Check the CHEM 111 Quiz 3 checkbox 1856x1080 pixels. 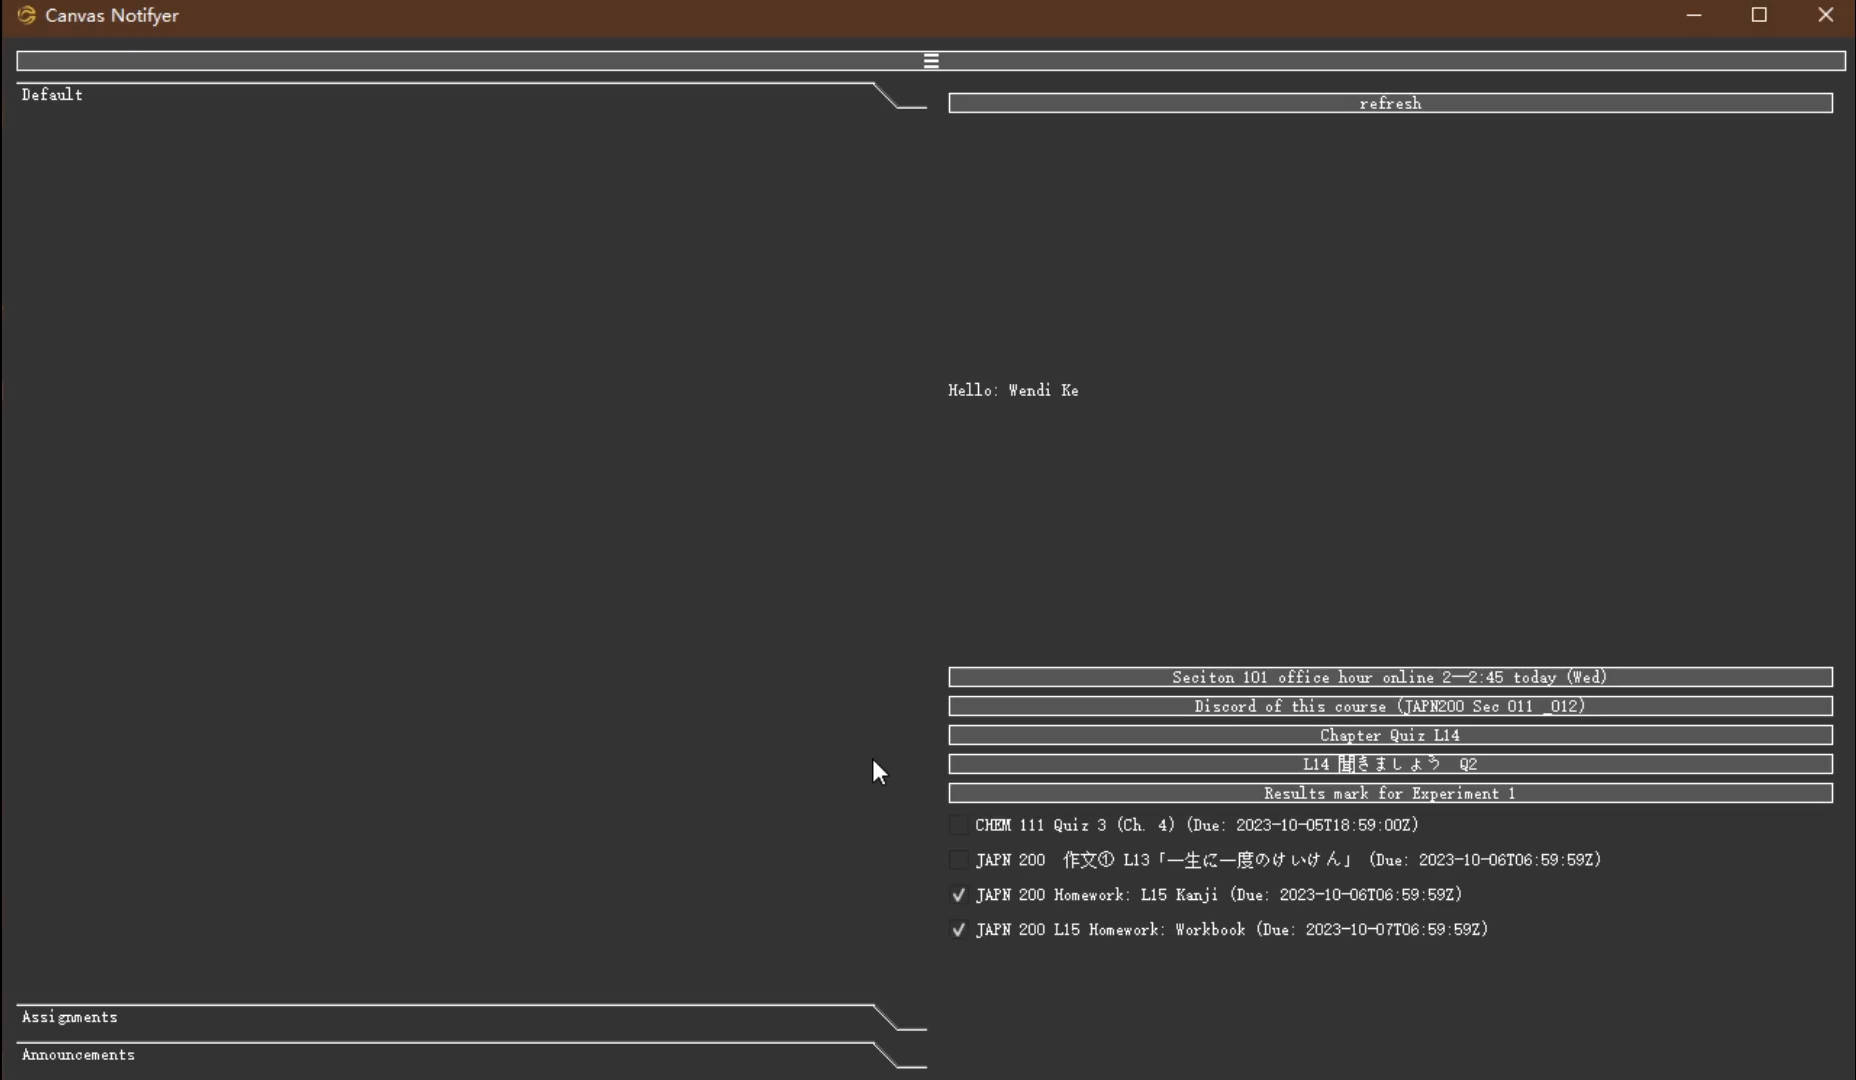pos(958,825)
